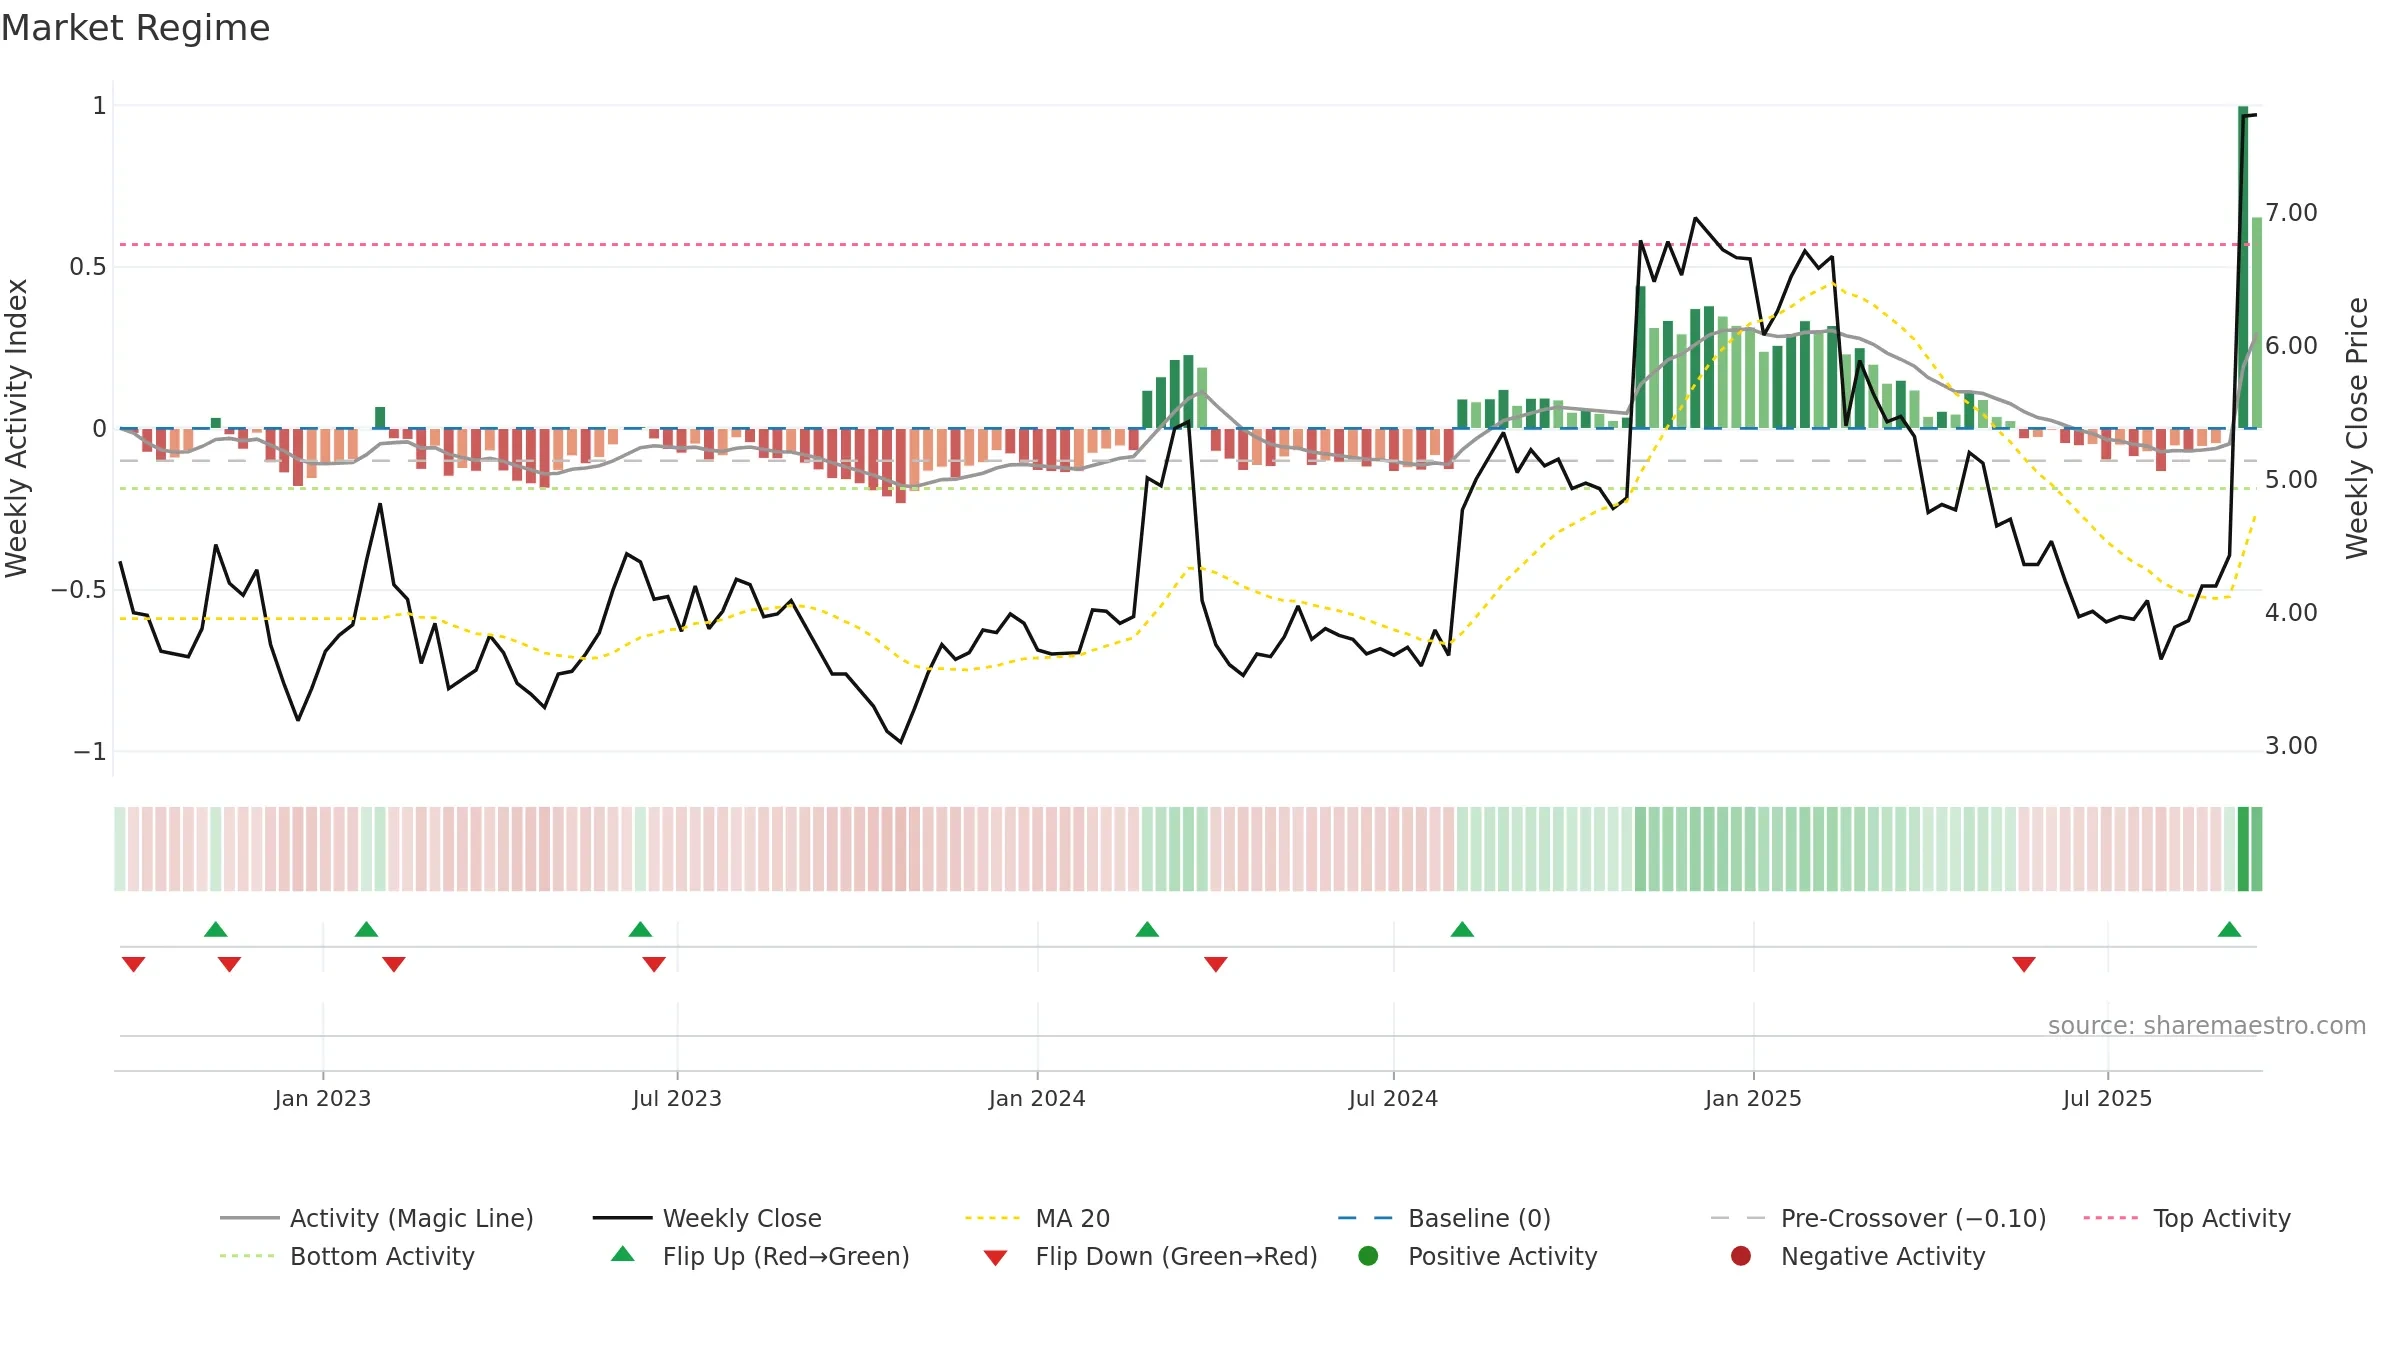
Task: Toggle the Negative Activity legend entry
Action: coord(1857,1256)
